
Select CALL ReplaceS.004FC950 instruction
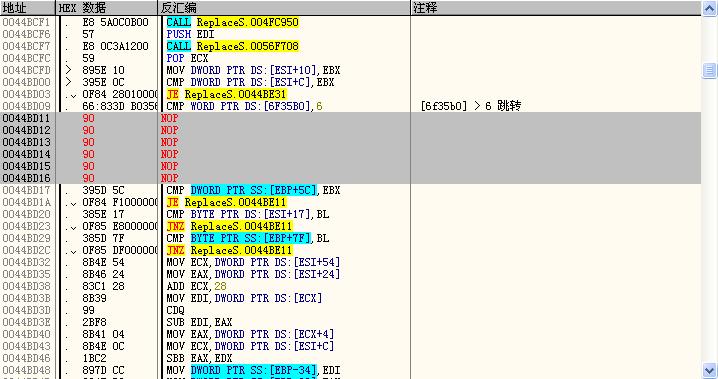pos(233,22)
